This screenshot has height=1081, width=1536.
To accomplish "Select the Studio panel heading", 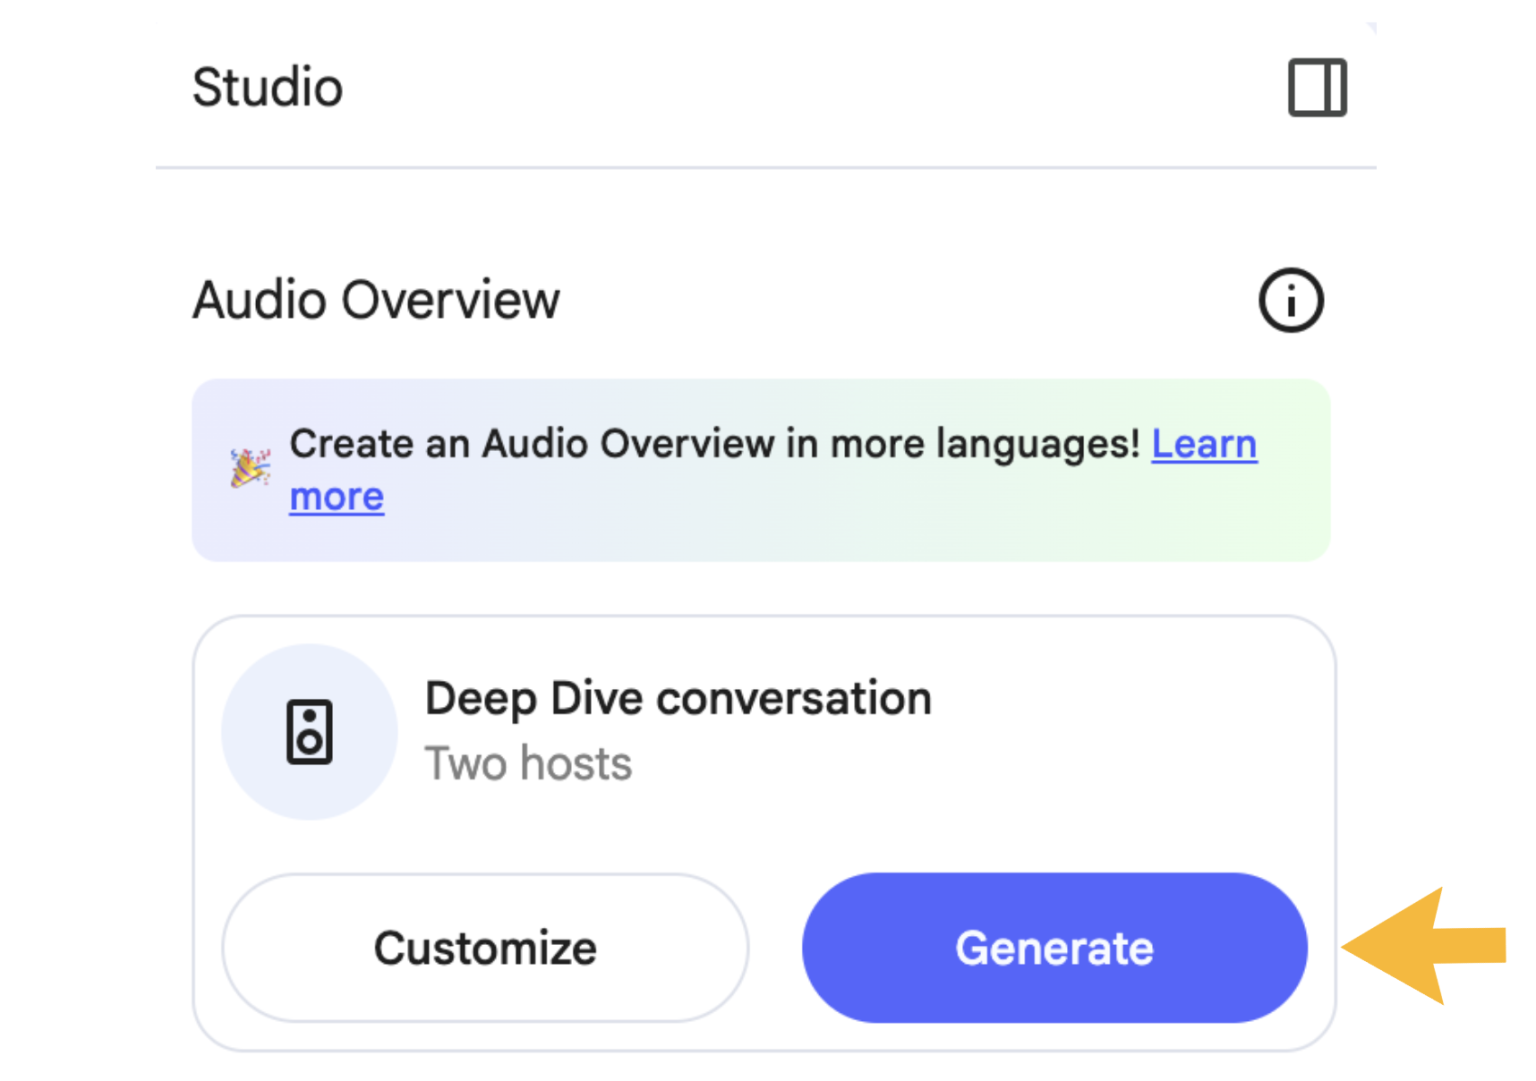I will pyautogui.click(x=267, y=88).
